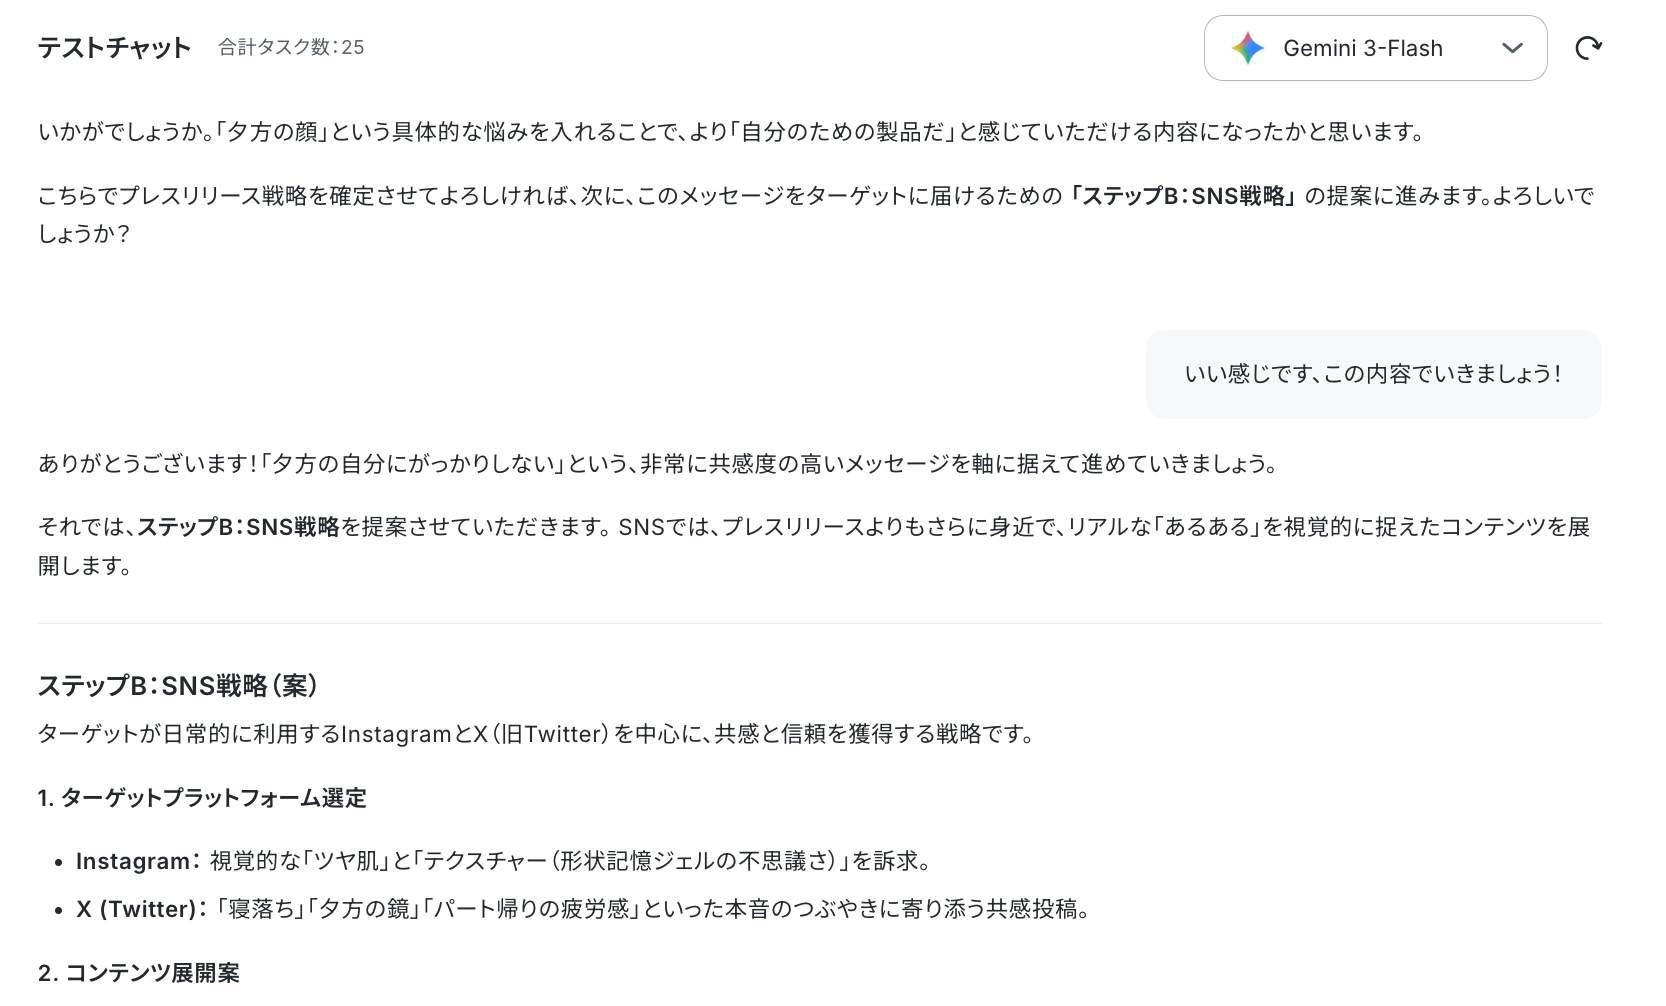Click the horizontal divider above SNS戦略(案)

(x=820, y=623)
